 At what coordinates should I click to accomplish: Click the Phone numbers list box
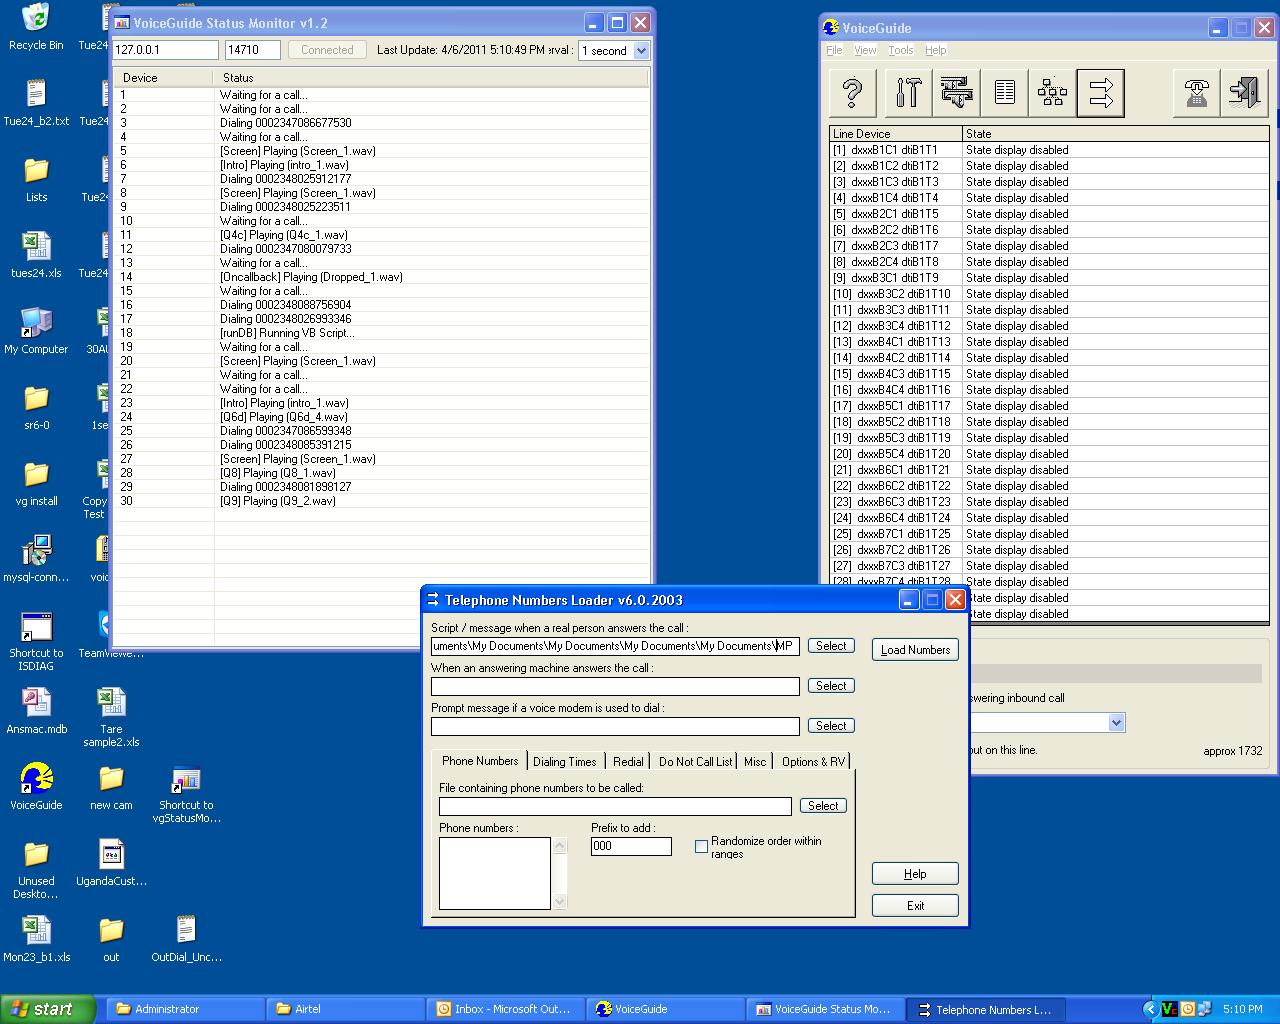coord(495,873)
